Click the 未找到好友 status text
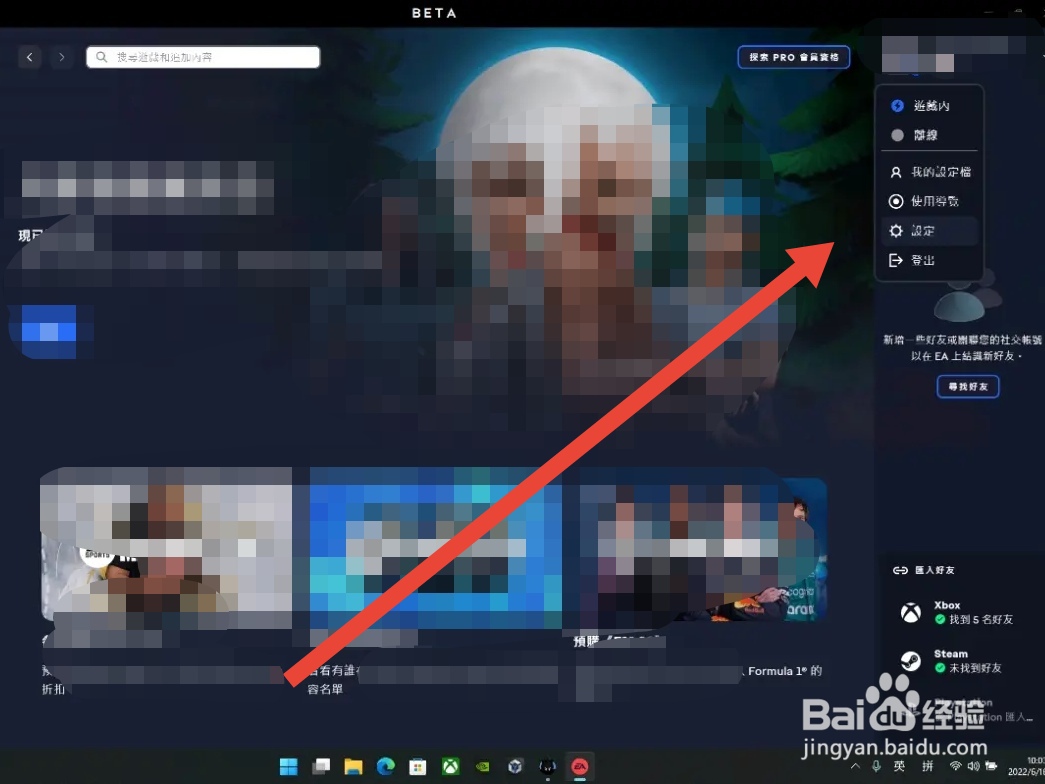The image size is (1045, 784). click(976, 668)
